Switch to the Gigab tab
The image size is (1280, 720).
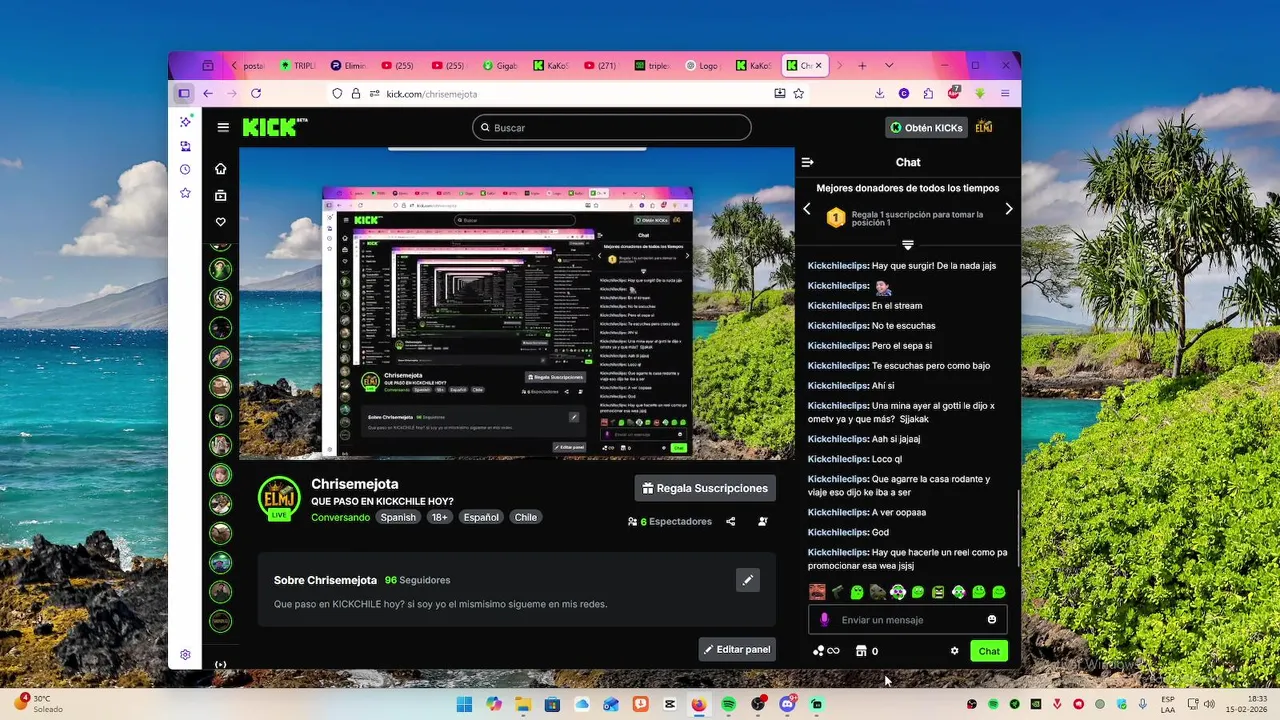[x=500, y=65]
